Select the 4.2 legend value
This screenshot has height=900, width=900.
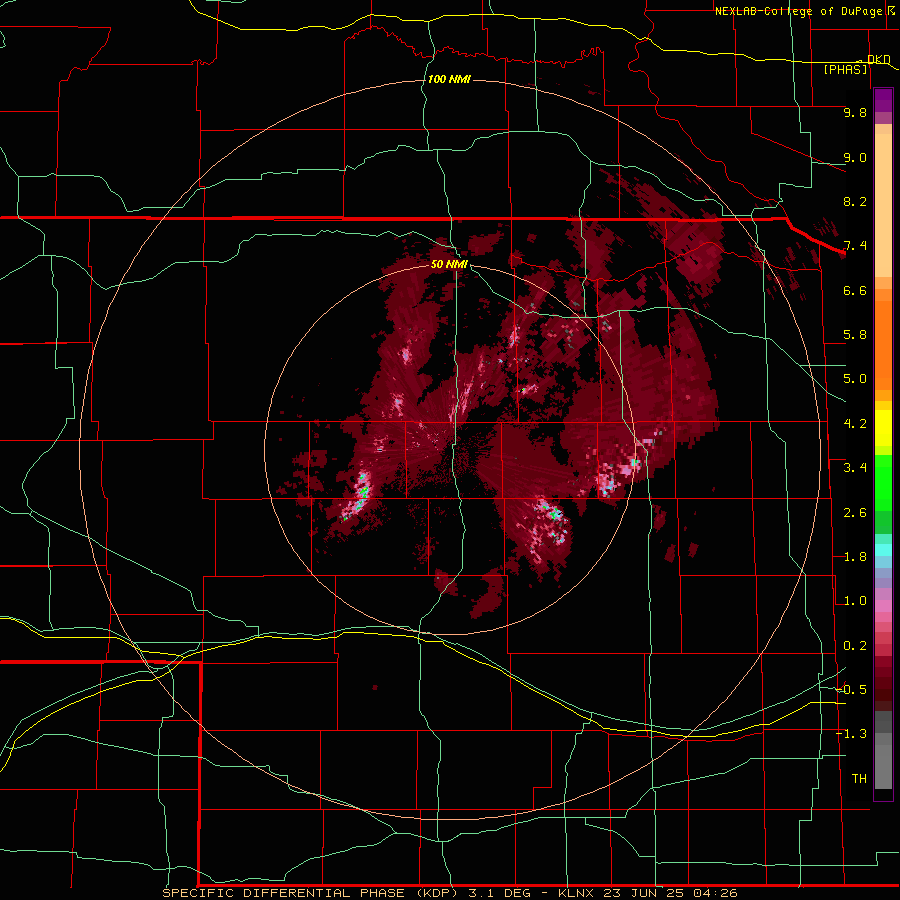[855, 424]
